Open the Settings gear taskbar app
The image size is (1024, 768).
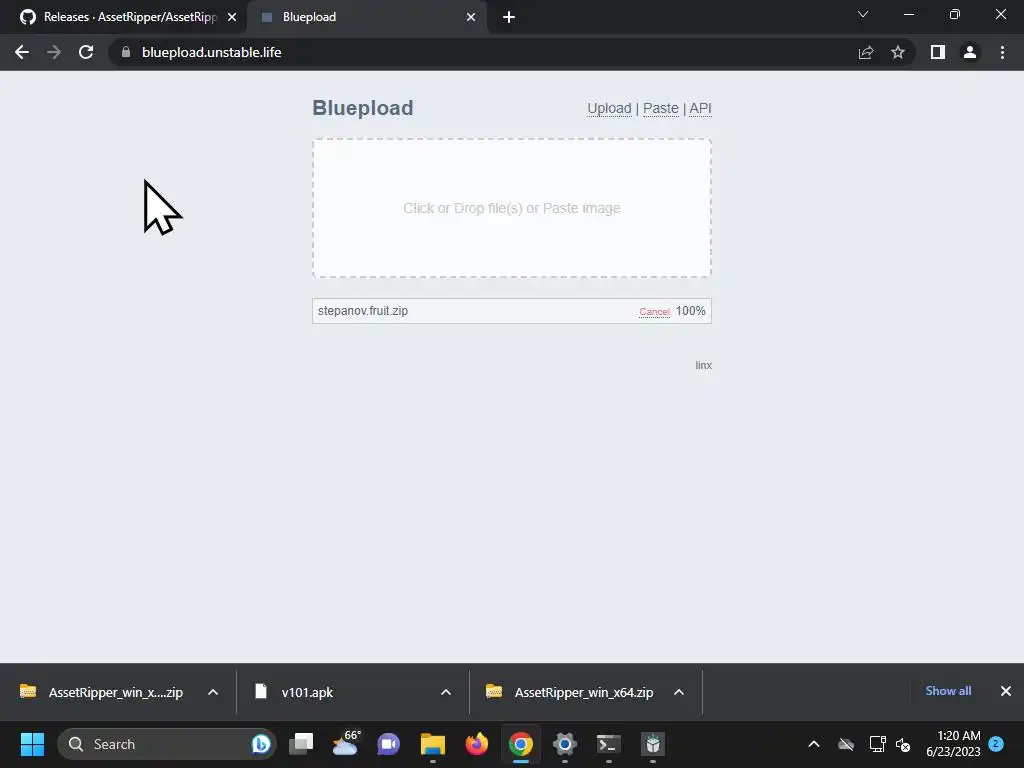(565, 744)
